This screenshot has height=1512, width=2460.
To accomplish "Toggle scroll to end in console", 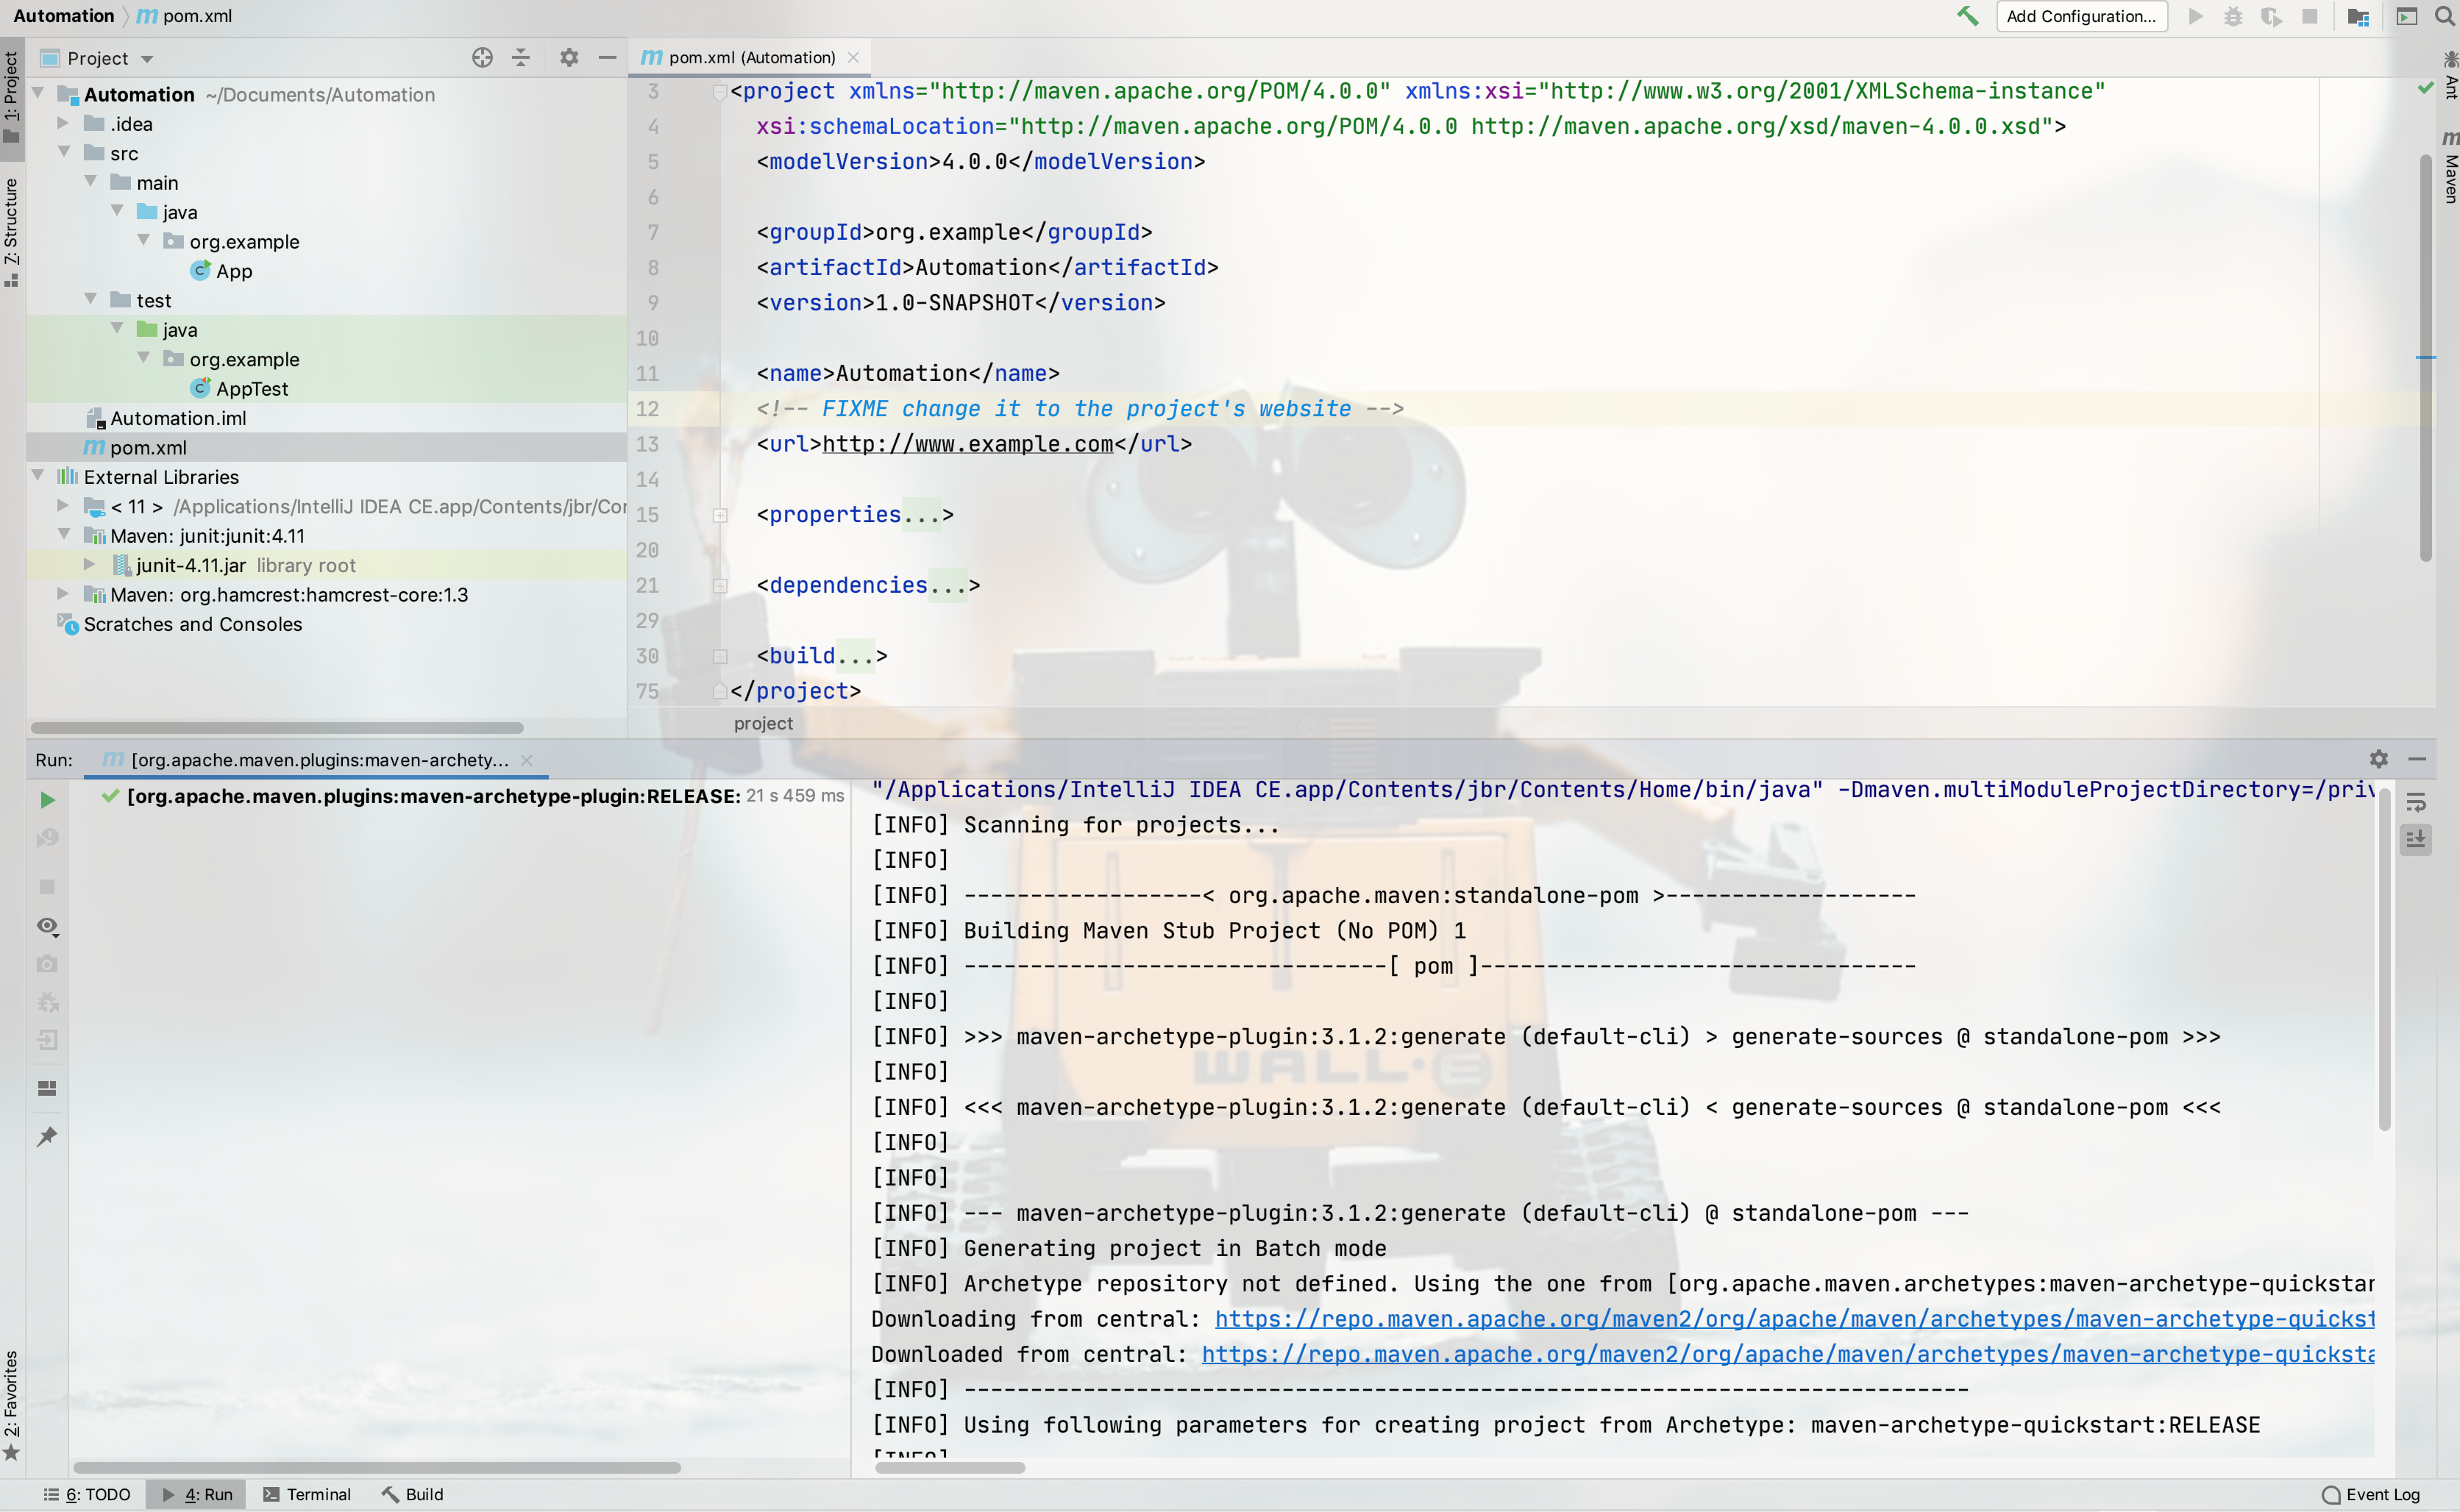I will 2416,839.
